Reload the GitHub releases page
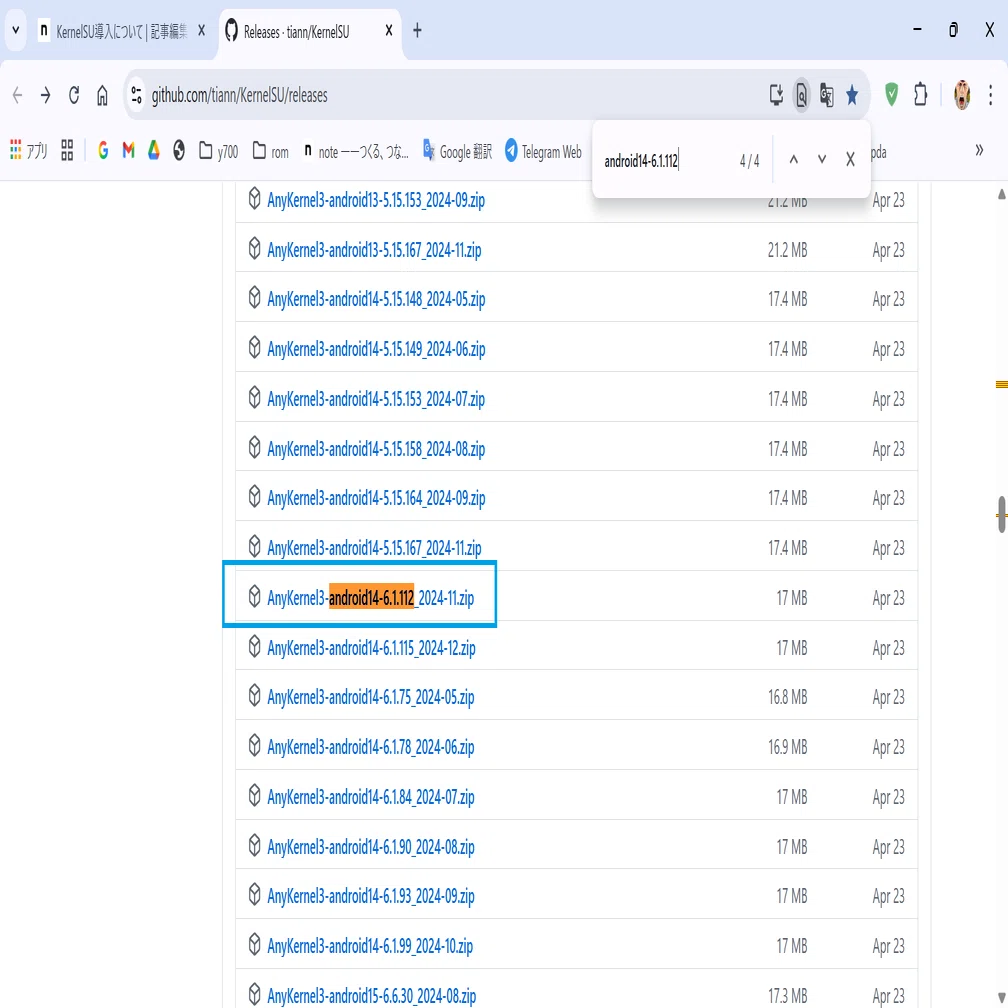 [x=74, y=96]
